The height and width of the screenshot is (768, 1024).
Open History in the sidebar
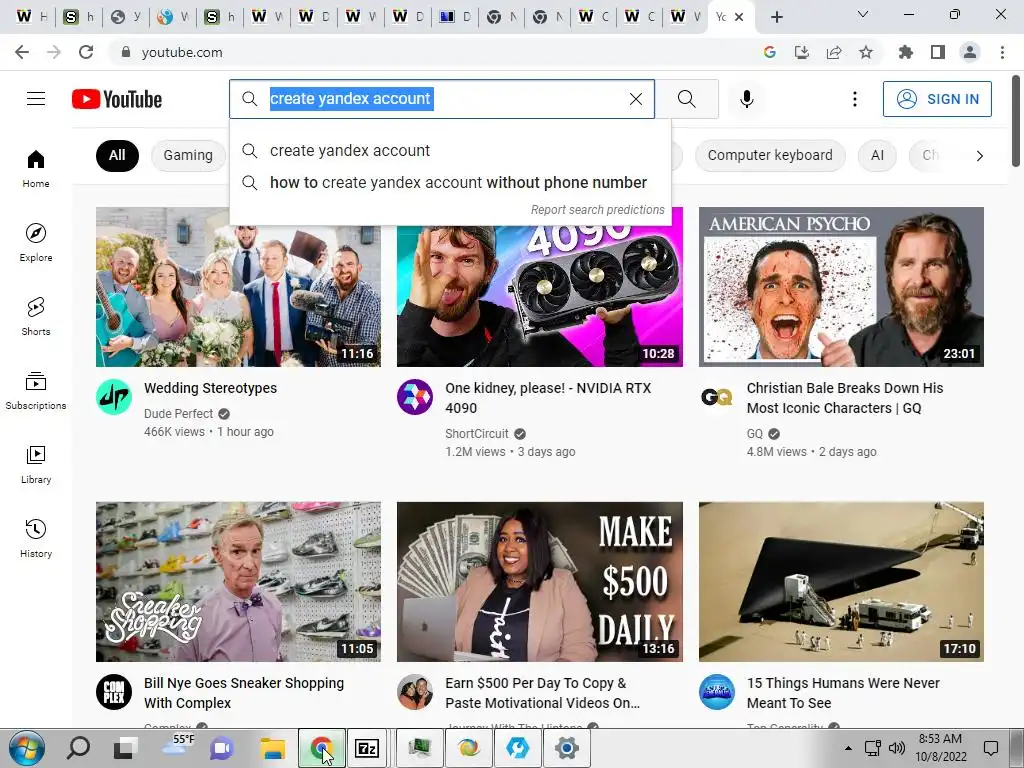(36, 538)
